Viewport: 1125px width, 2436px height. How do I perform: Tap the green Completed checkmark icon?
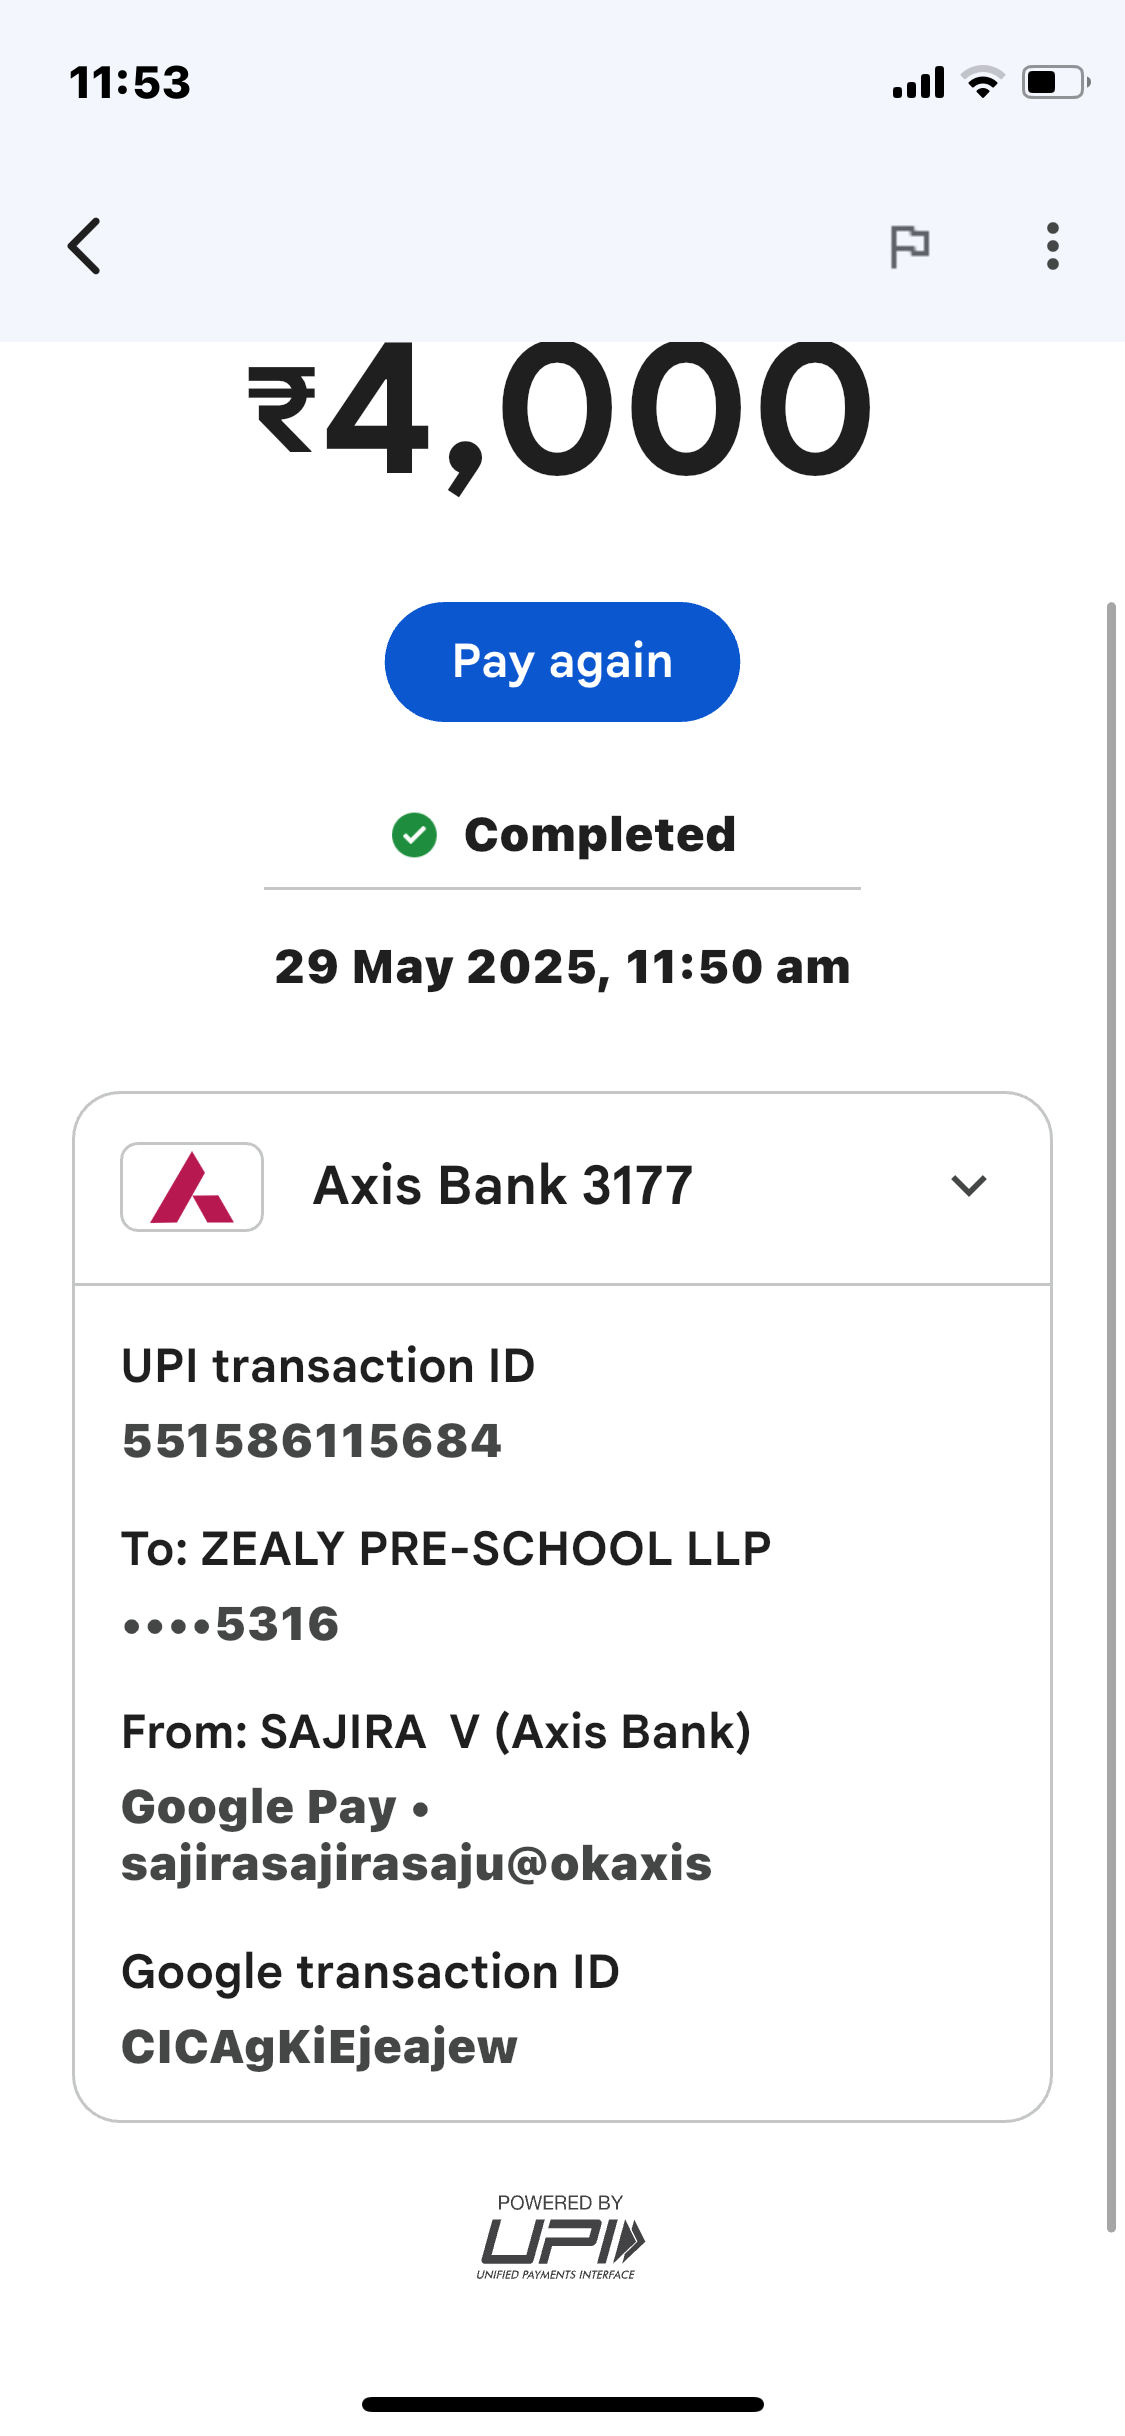point(414,835)
